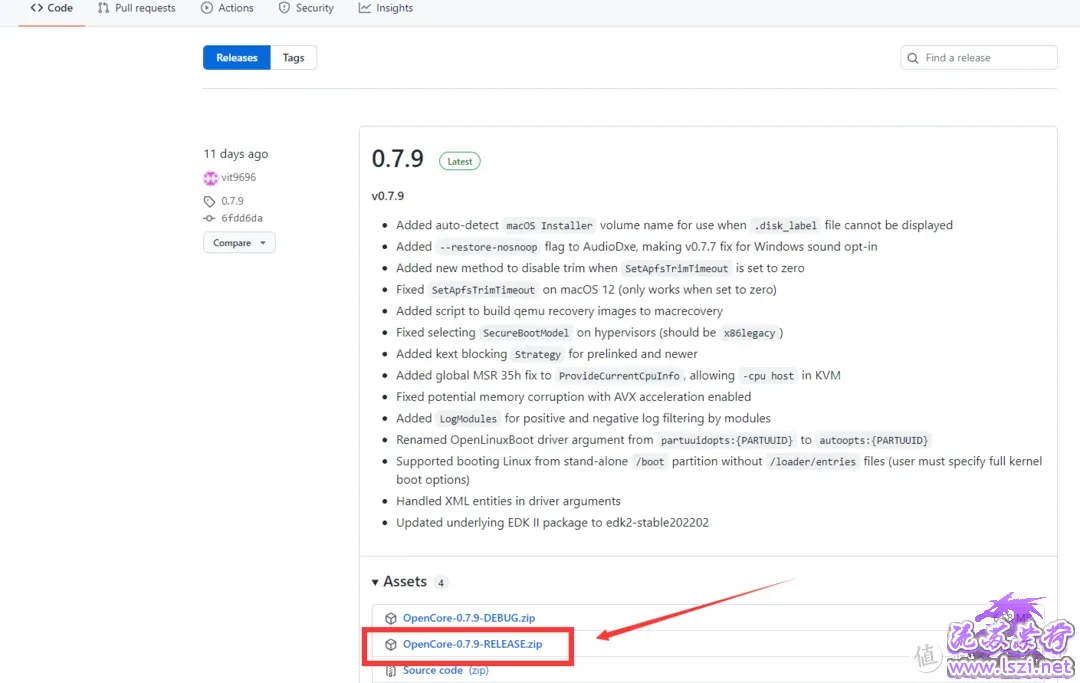Screen dimensions: 1080x683
Task: Open the Compare dropdown
Action: coord(239,243)
